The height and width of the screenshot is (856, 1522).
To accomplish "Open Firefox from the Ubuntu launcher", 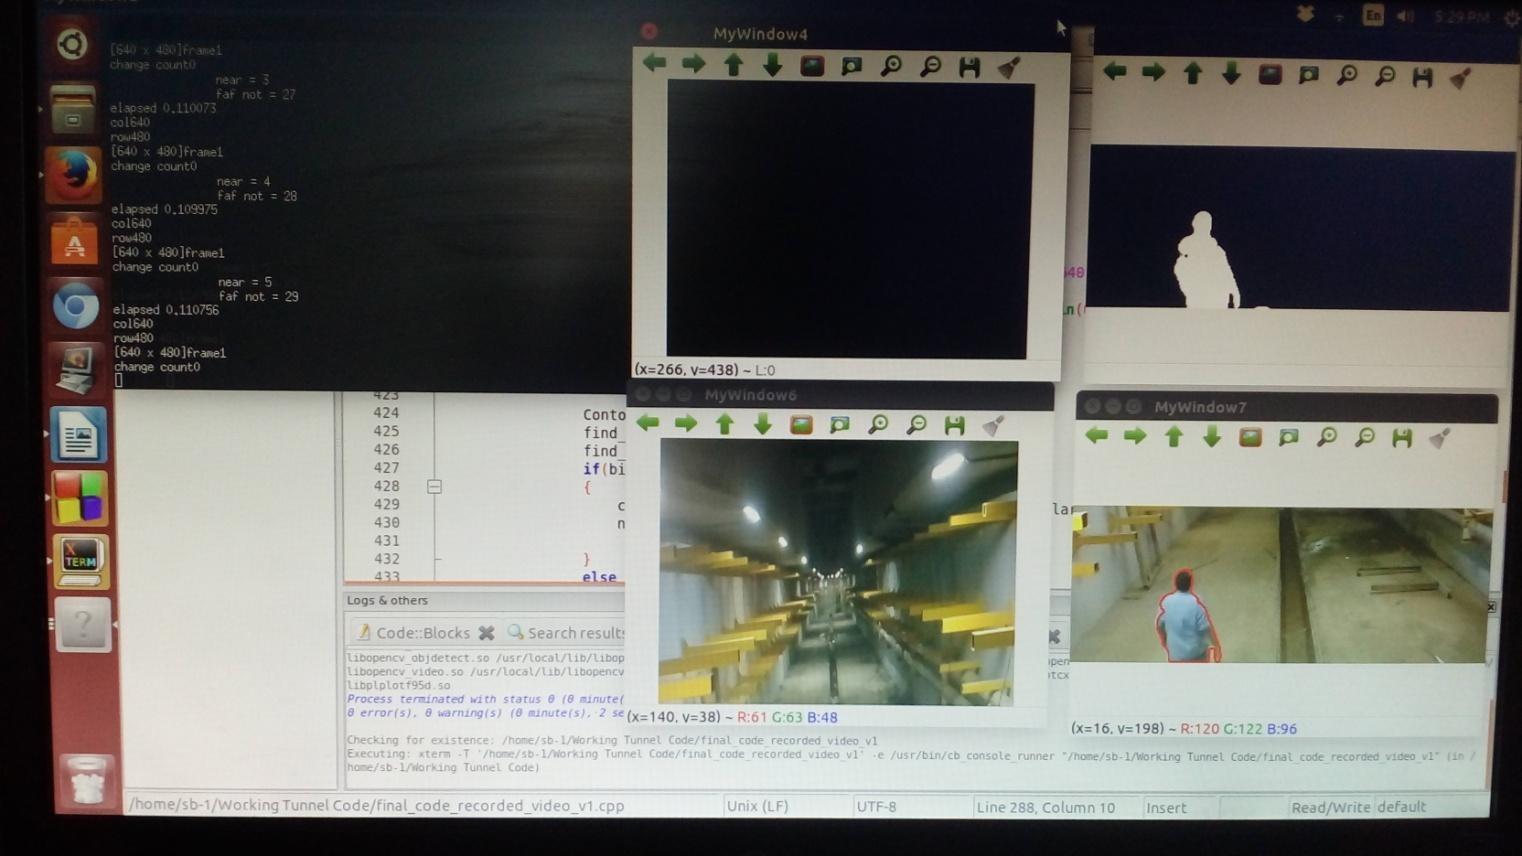I will click(x=74, y=175).
